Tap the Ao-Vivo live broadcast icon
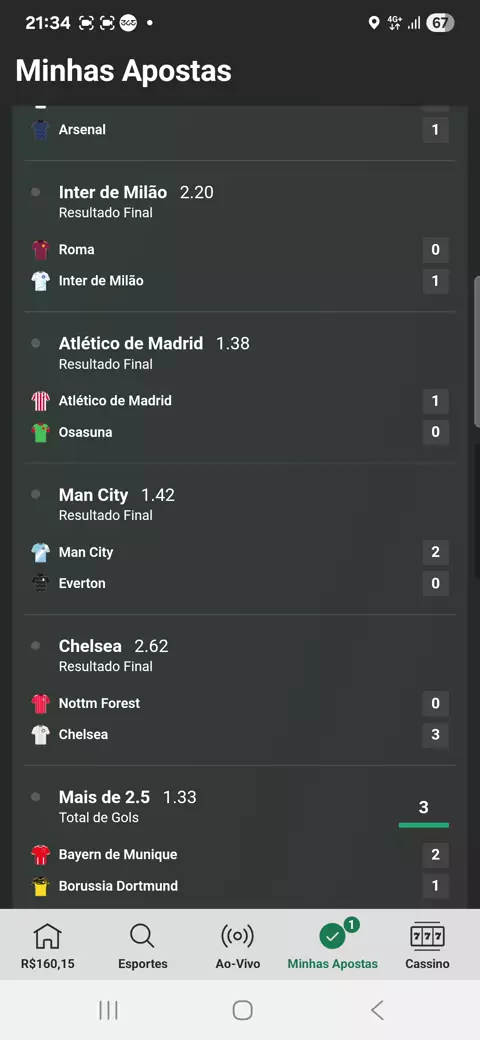 (x=237, y=936)
